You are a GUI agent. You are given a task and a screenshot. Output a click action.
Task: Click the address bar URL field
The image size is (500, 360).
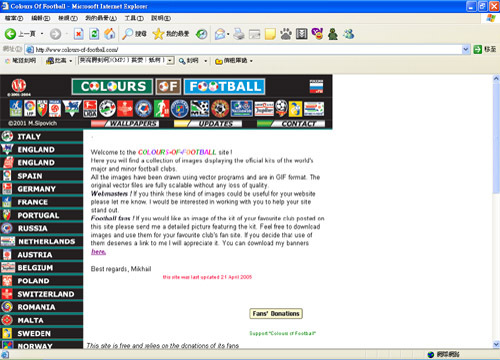pos(247,50)
